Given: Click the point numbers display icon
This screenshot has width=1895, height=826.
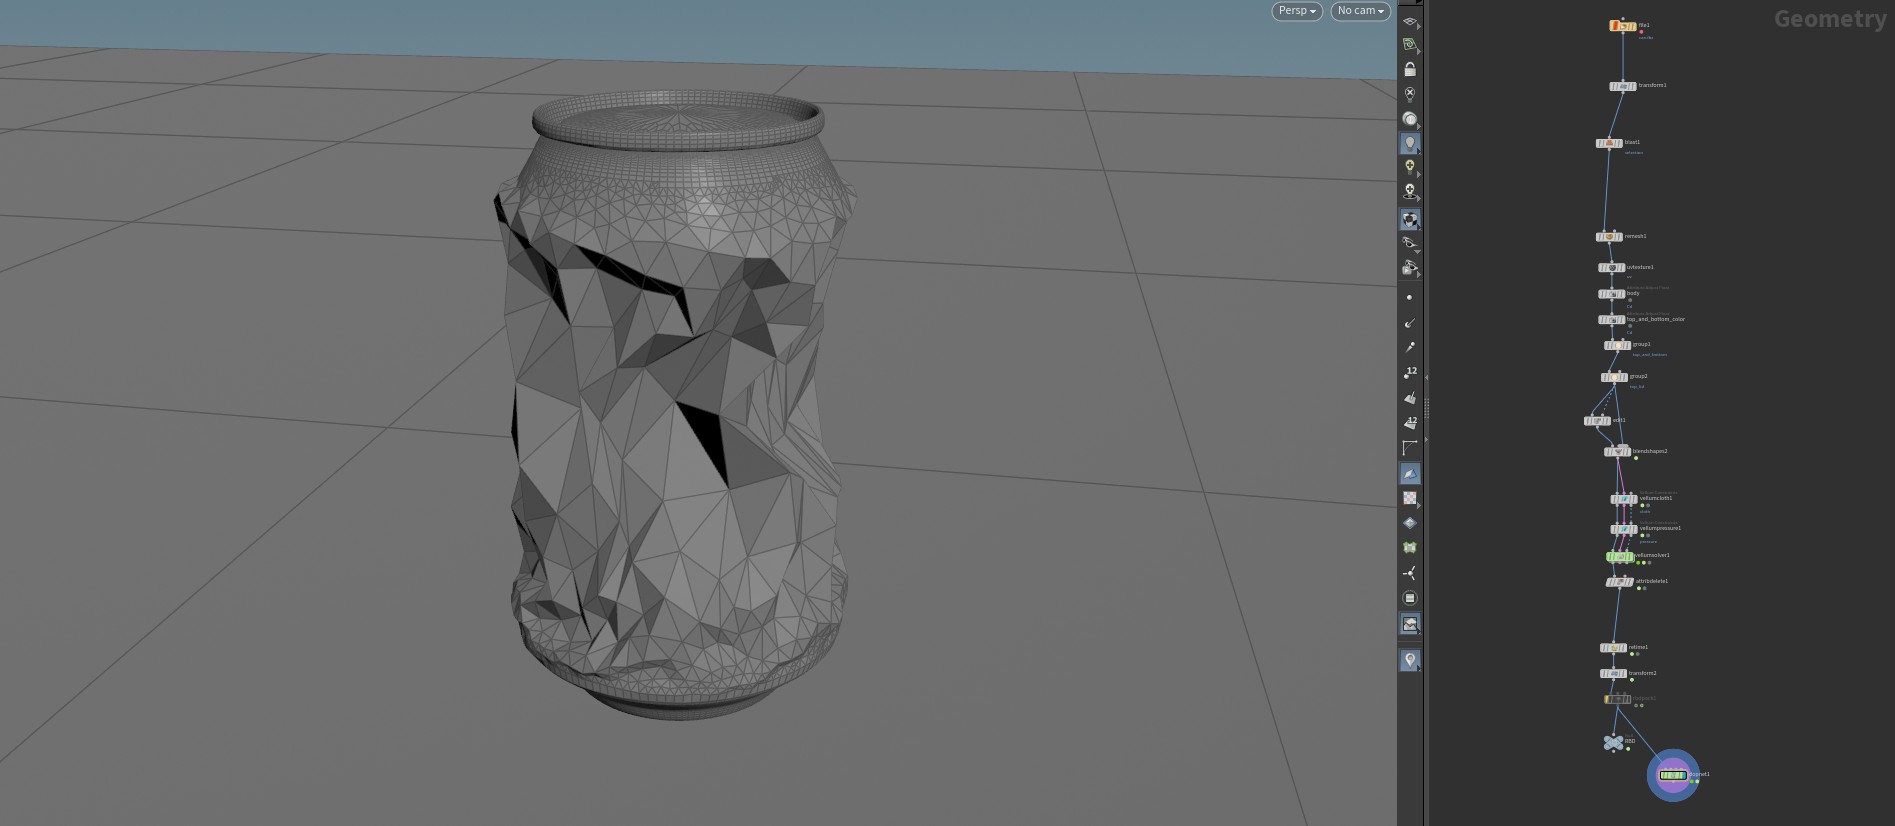Looking at the screenshot, I should [1410, 373].
